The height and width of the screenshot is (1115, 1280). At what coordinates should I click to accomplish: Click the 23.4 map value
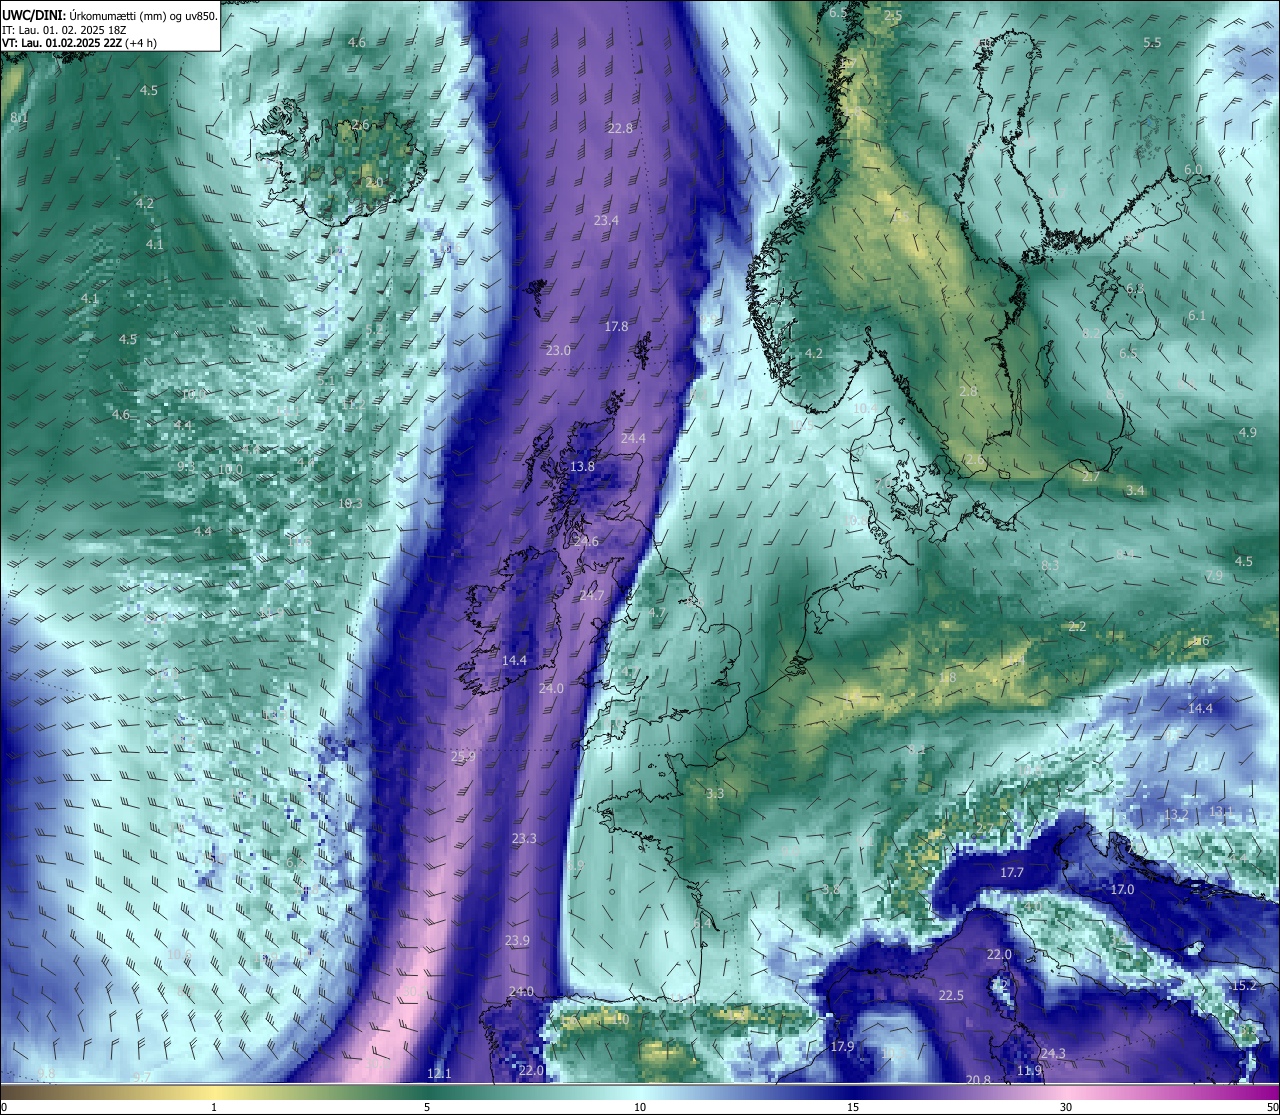pos(606,220)
